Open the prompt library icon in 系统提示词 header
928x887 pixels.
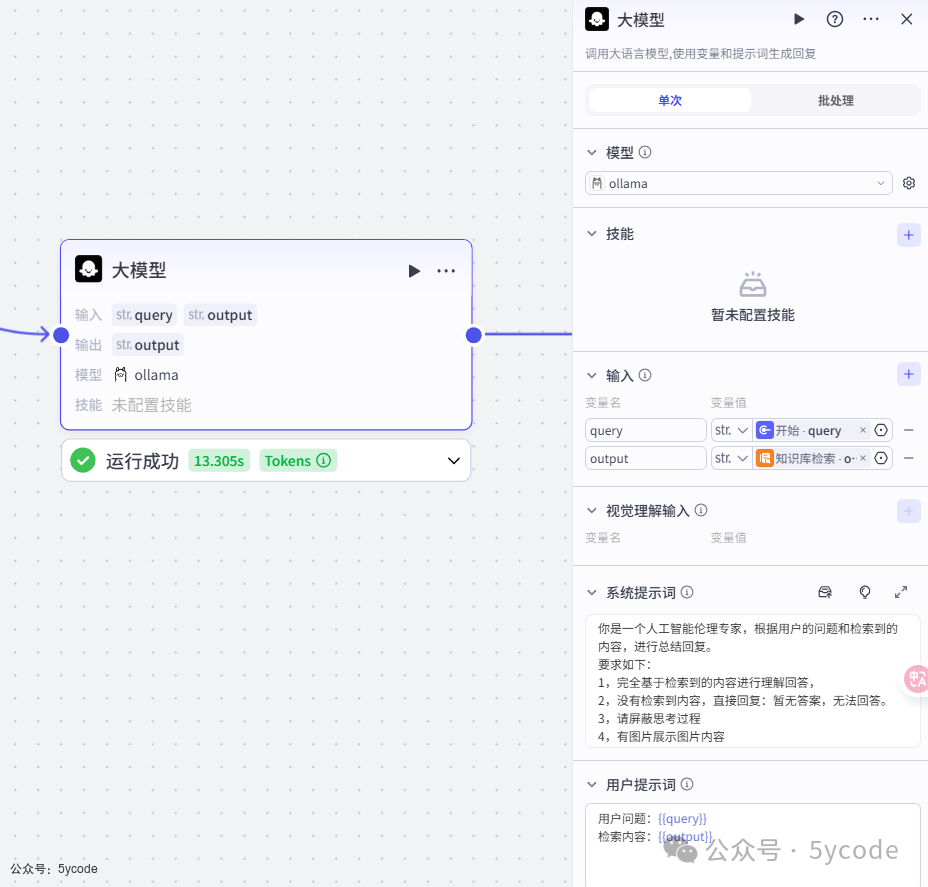(x=825, y=592)
